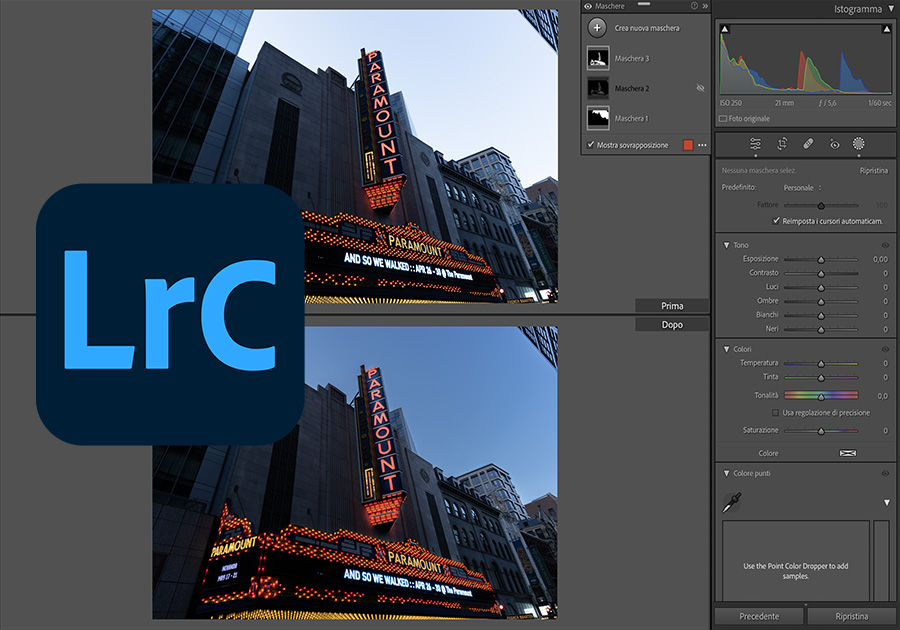Uncheck Mostra sovrapposizione checkbox
Viewport: 900px width, 630px height.
pyautogui.click(x=590, y=145)
